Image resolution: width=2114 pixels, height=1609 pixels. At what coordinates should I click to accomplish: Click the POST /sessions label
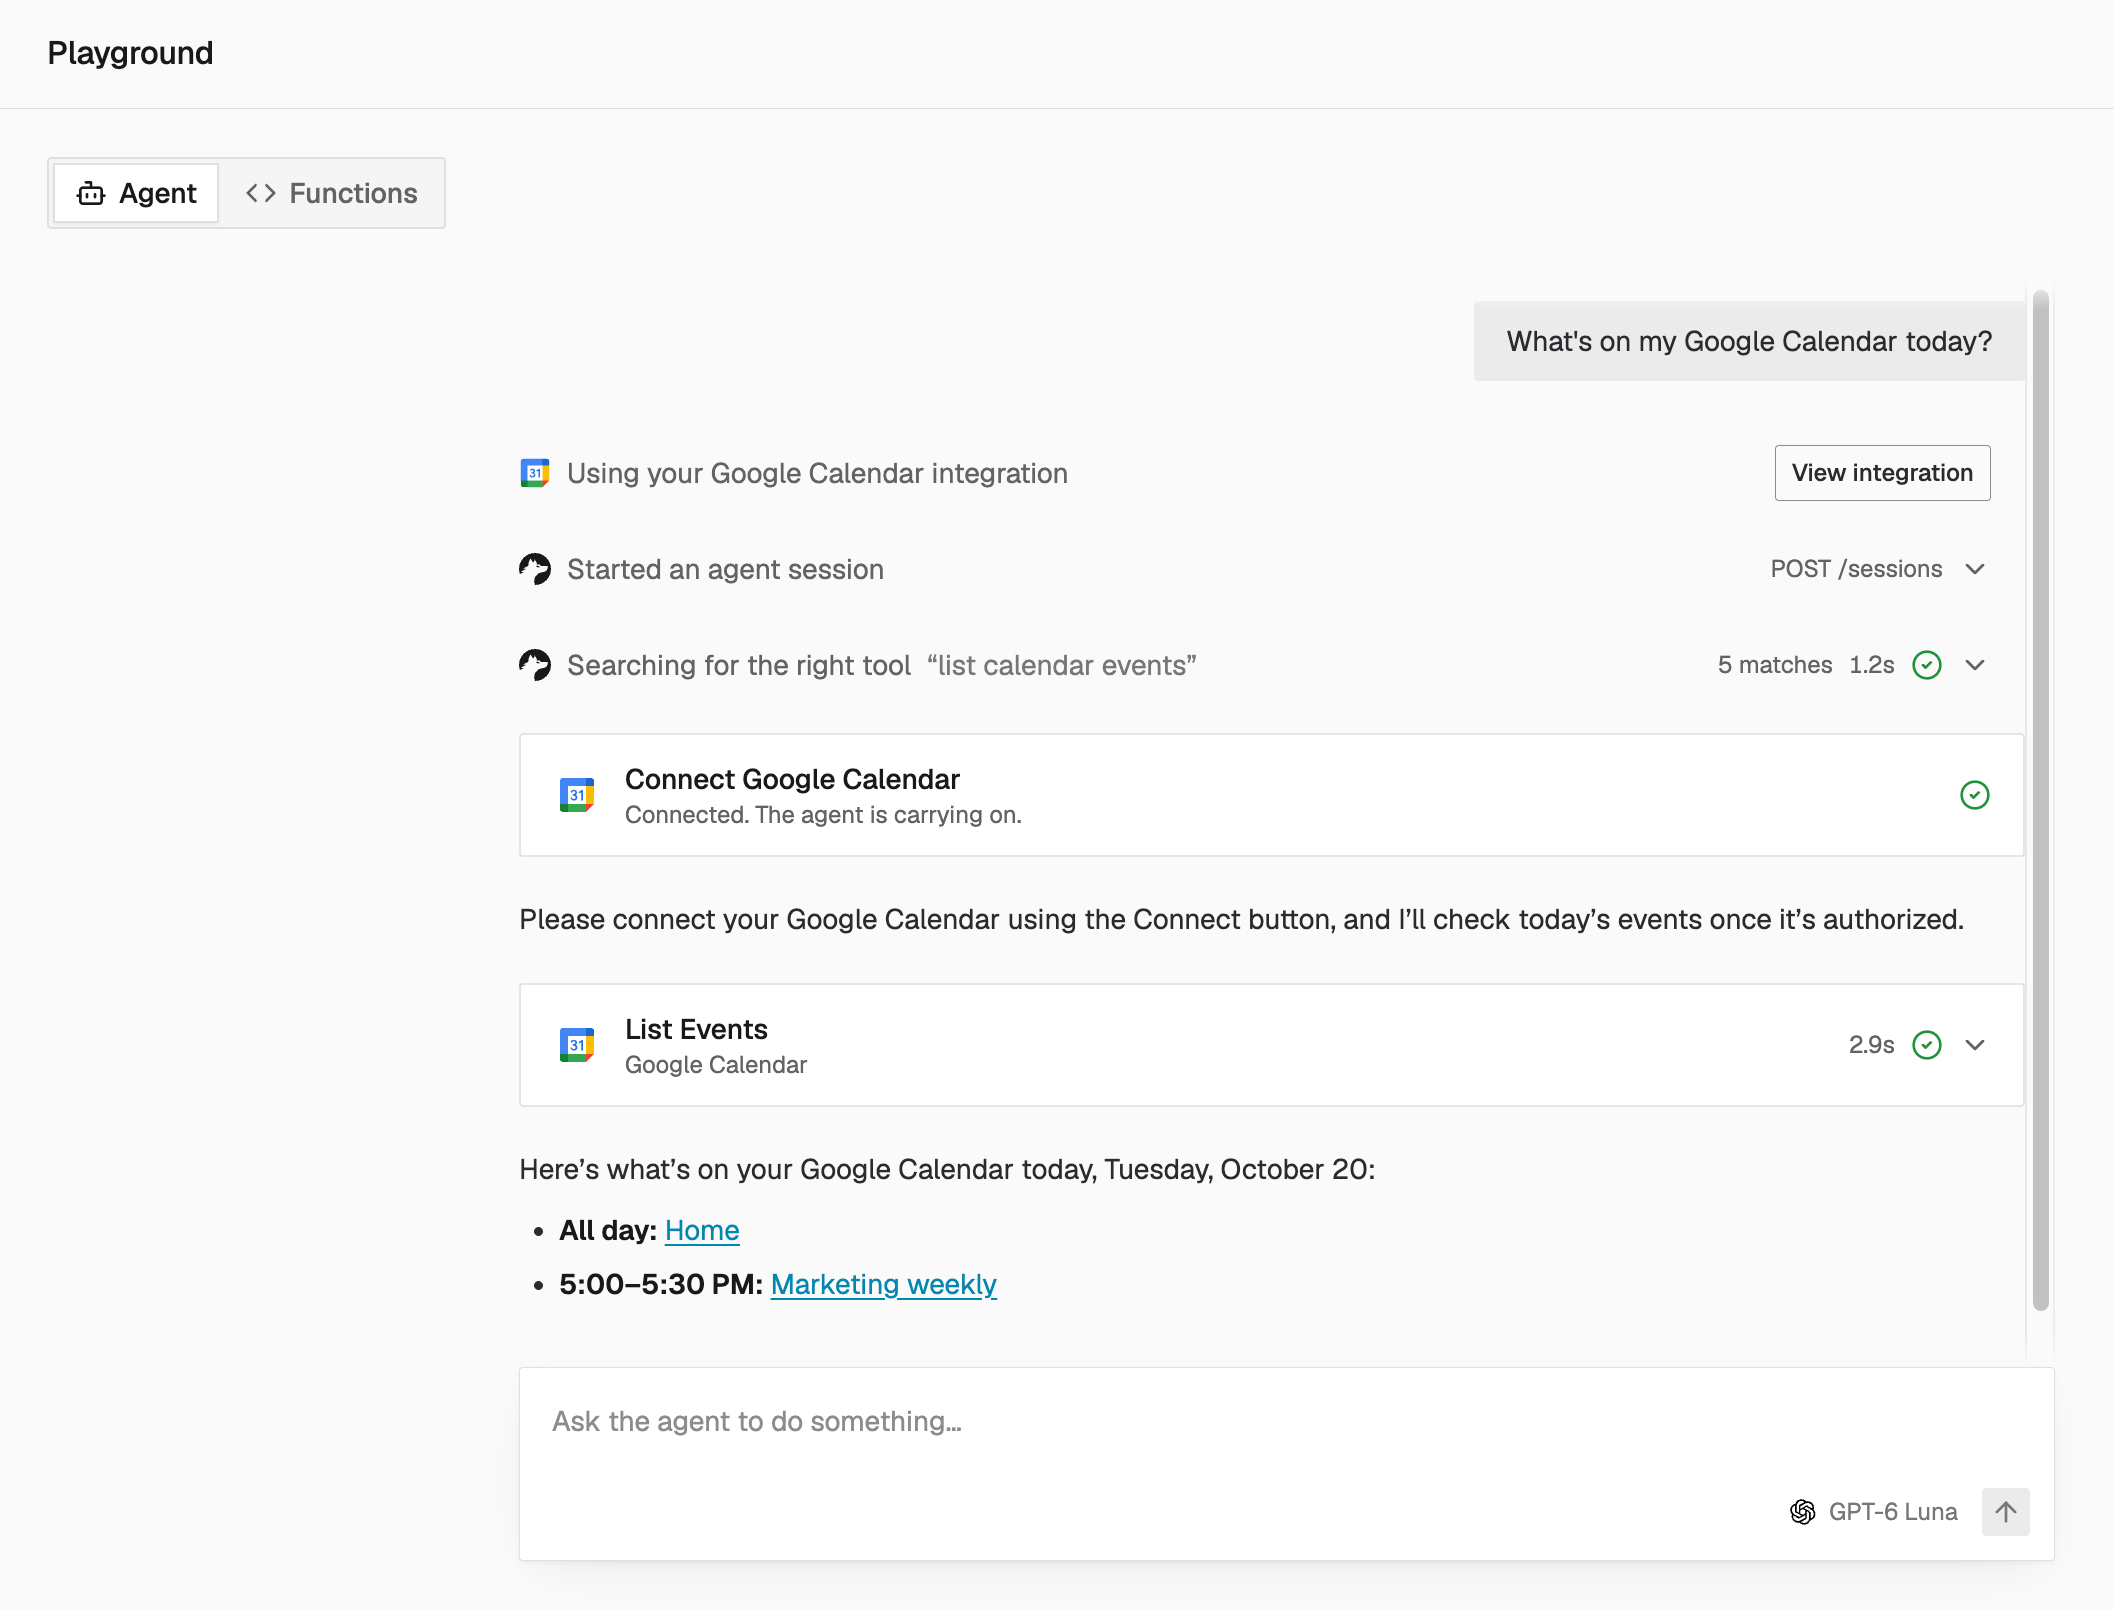pos(1856,569)
